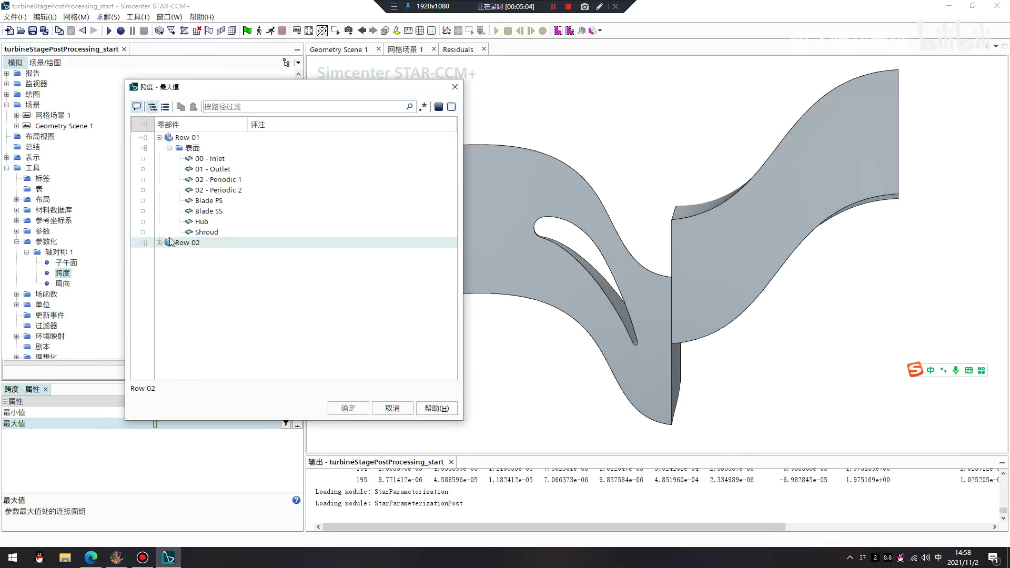Image resolution: width=1010 pixels, height=568 pixels.
Task: Click the select-all dark square icon
Action: pos(439,106)
